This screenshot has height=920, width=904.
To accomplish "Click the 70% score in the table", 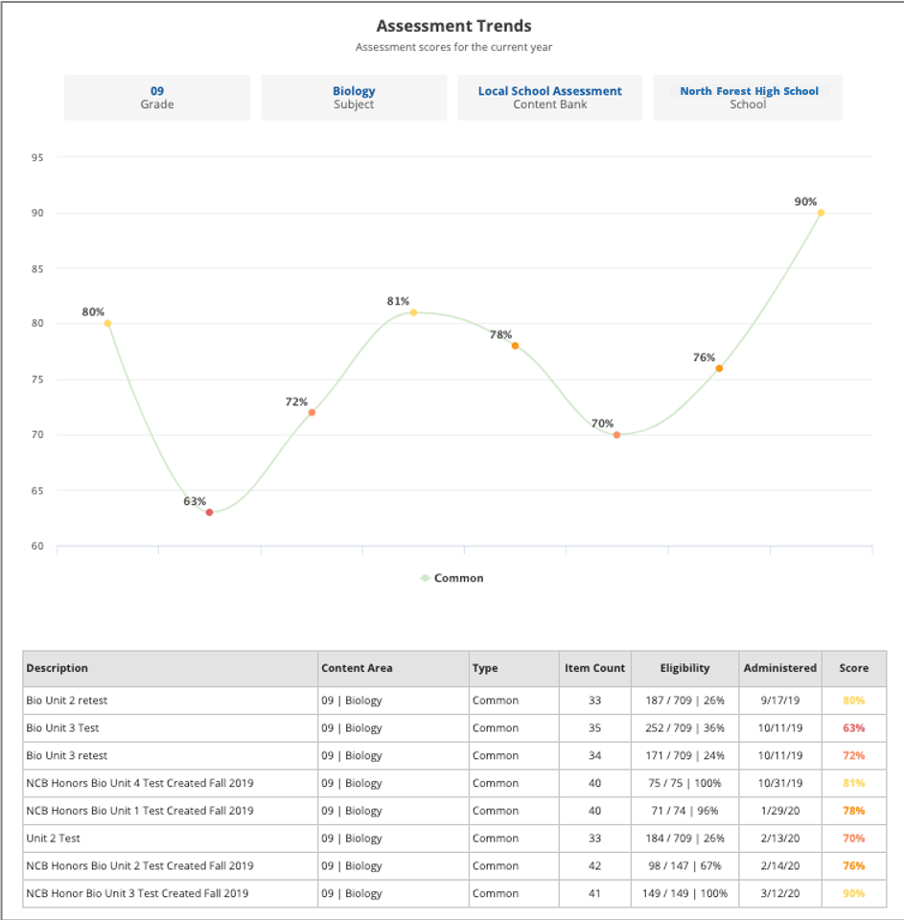I will coord(854,838).
